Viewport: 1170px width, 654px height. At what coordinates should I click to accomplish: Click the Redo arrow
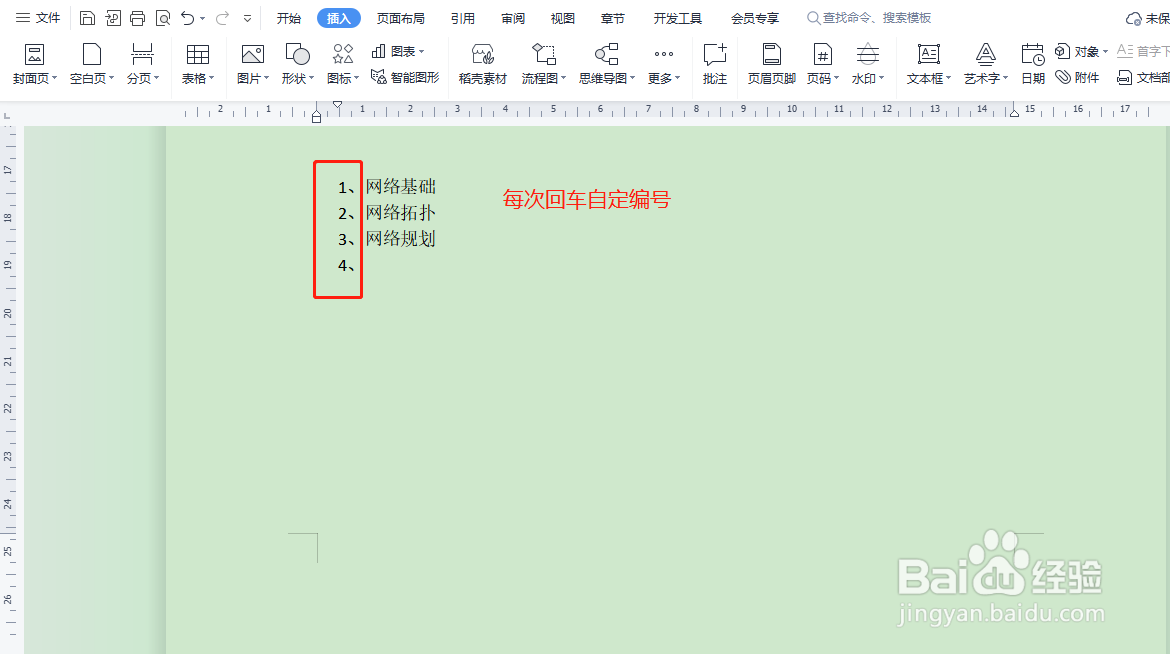[222, 18]
